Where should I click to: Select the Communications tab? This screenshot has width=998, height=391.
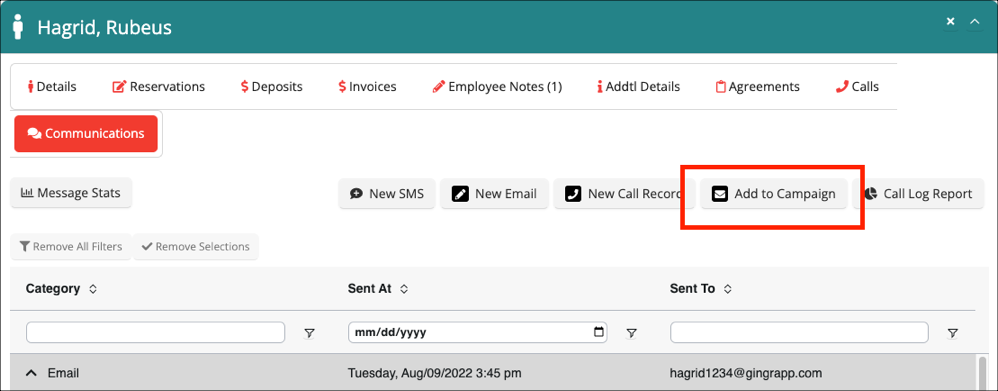[86, 134]
